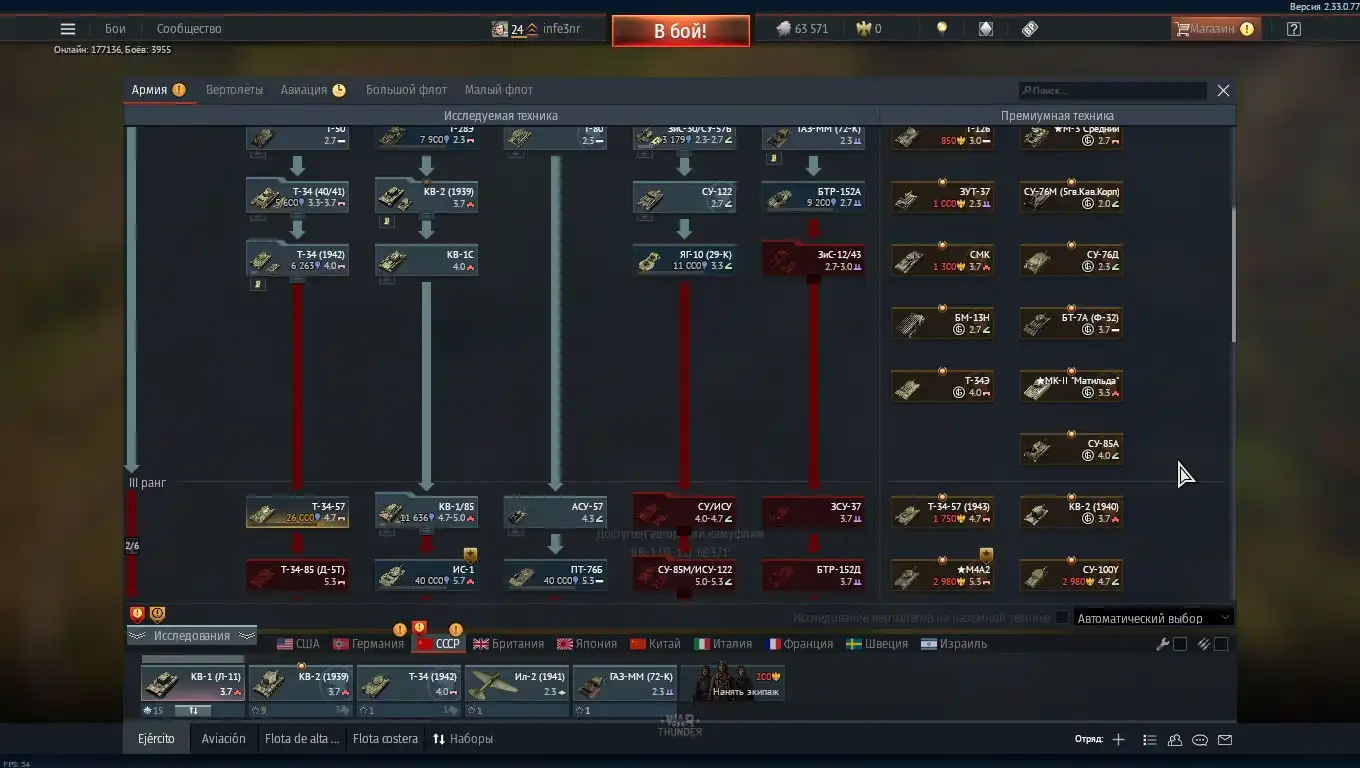Select Ил-2 (1941) crew slot
The image size is (1360, 768).
pos(516,684)
